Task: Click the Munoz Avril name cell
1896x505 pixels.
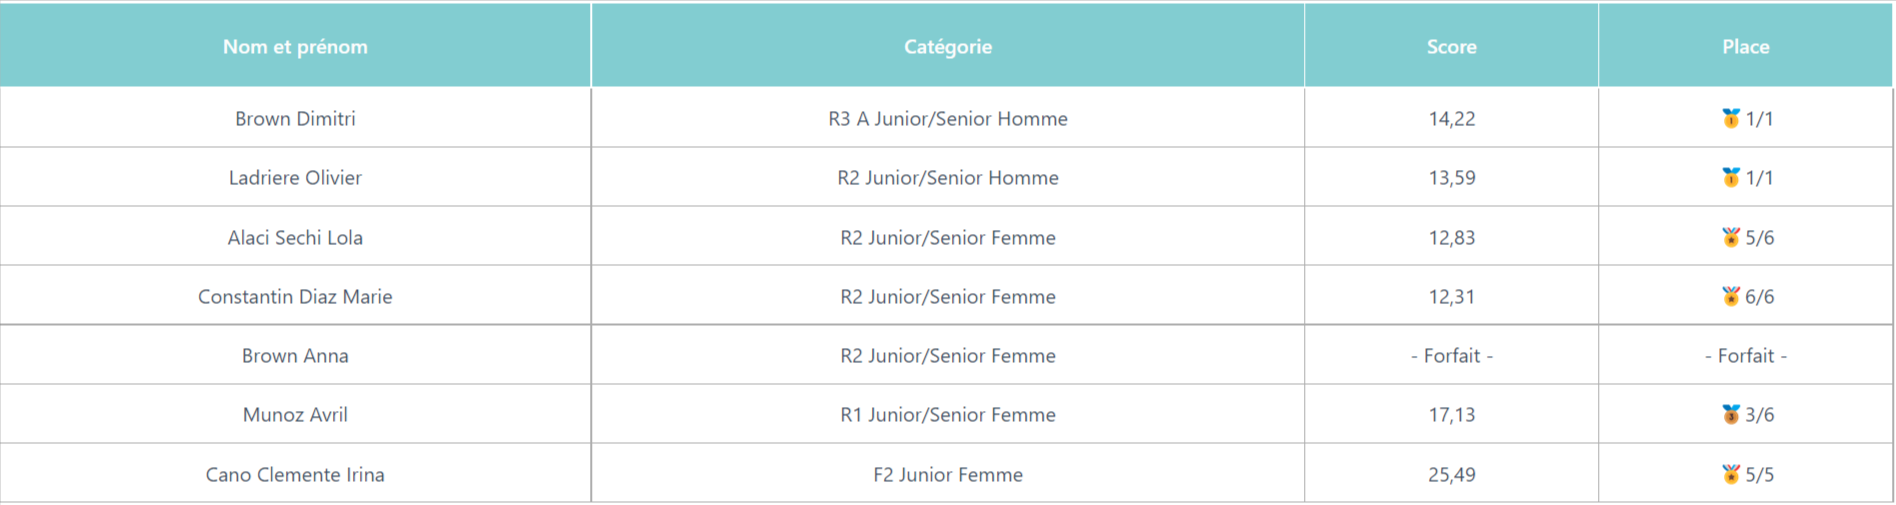Action: pyautogui.click(x=295, y=414)
